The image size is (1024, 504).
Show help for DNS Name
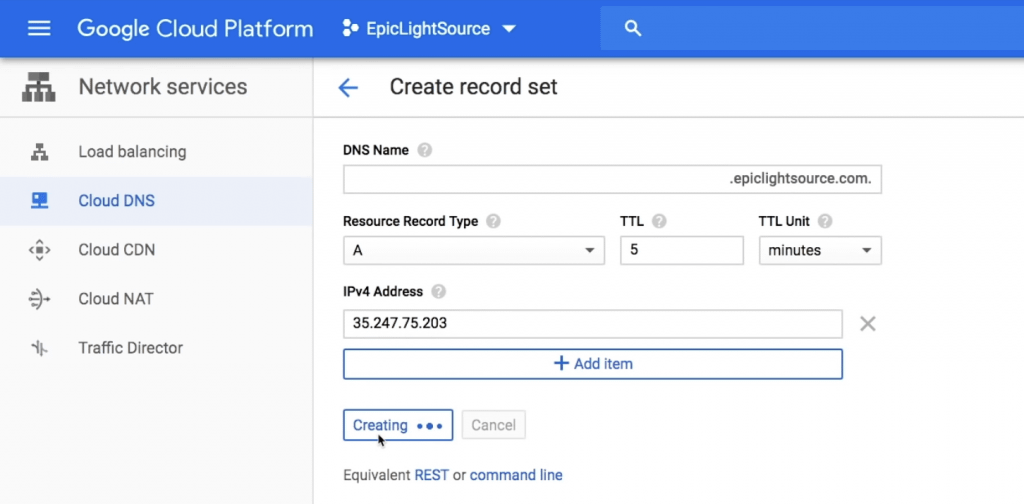pyautogui.click(x=424, y=150)
